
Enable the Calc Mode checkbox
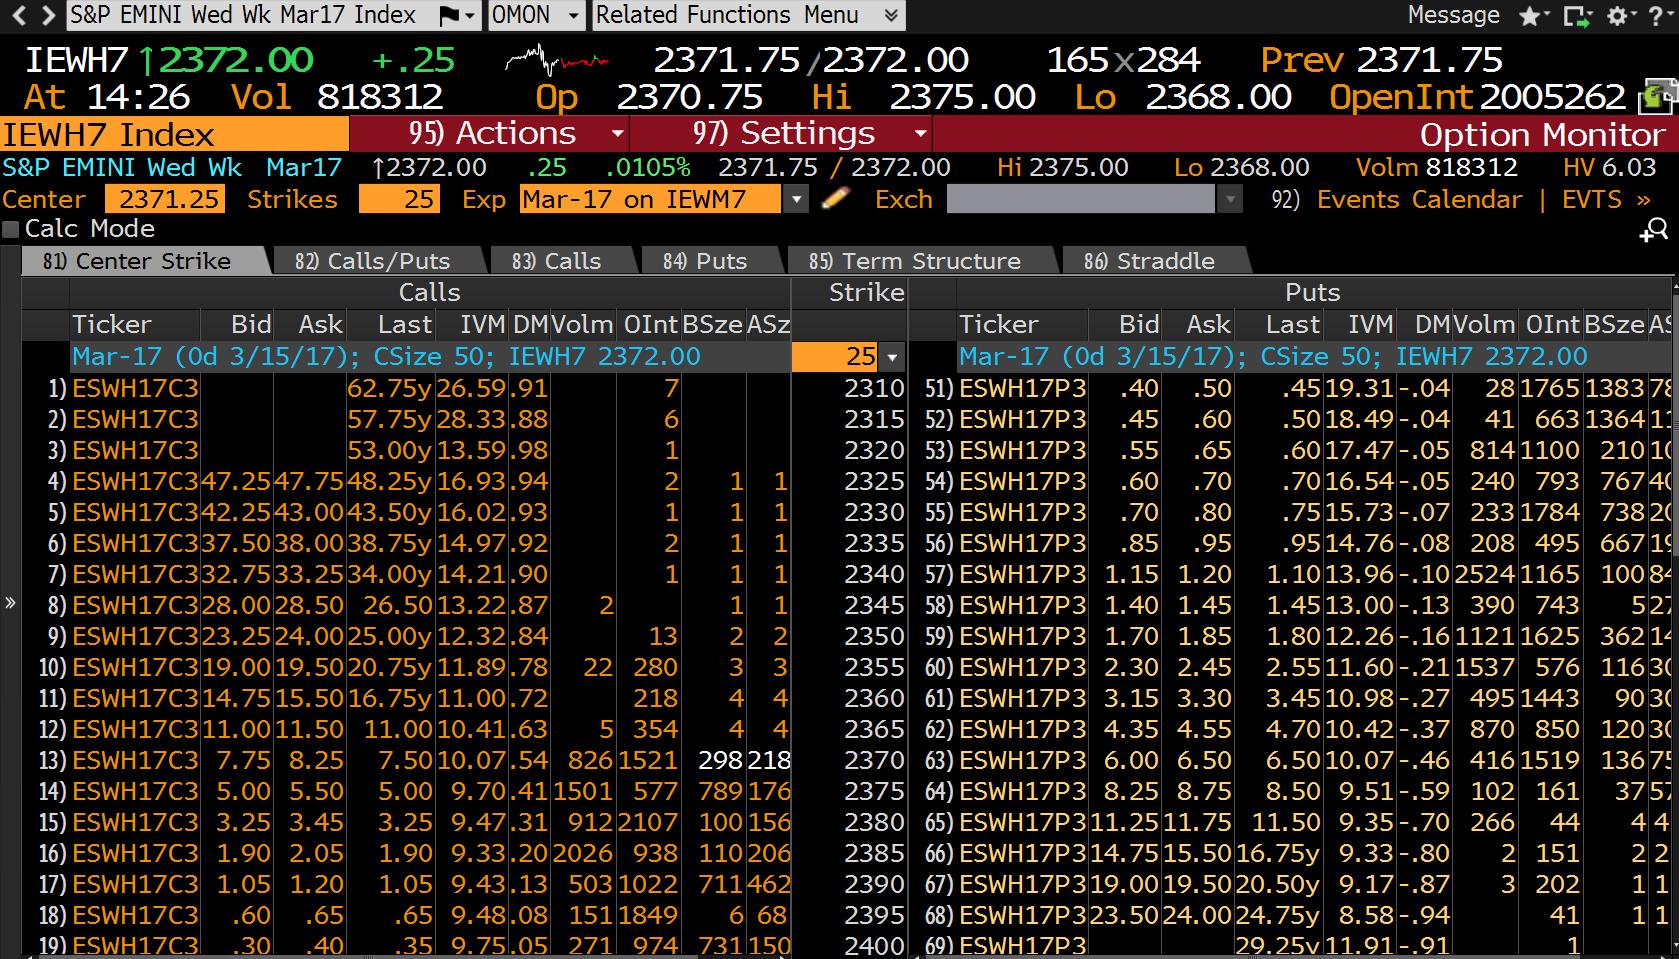[x=11, y=229]
